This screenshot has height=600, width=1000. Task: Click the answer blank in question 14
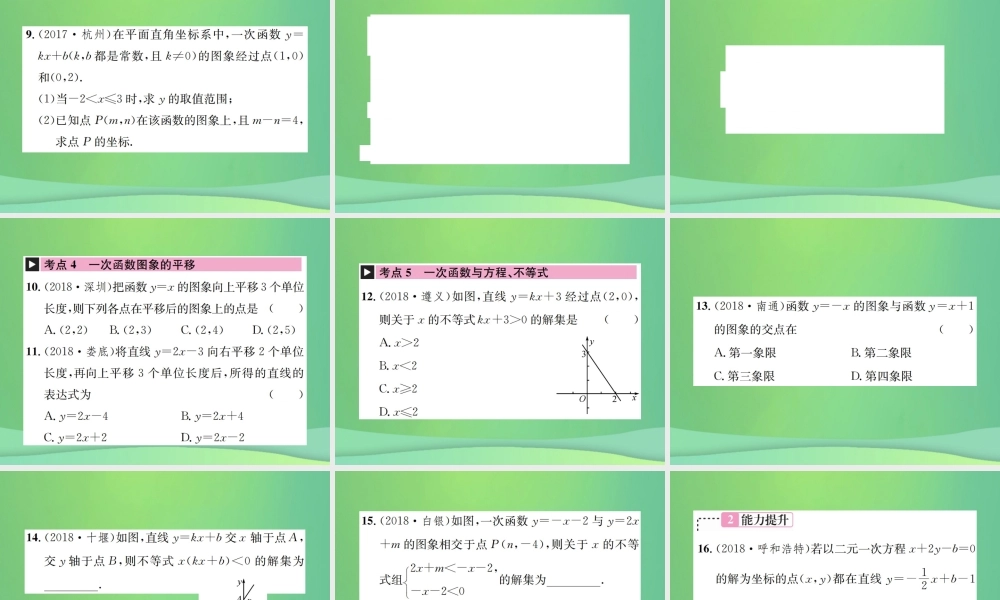71,587
